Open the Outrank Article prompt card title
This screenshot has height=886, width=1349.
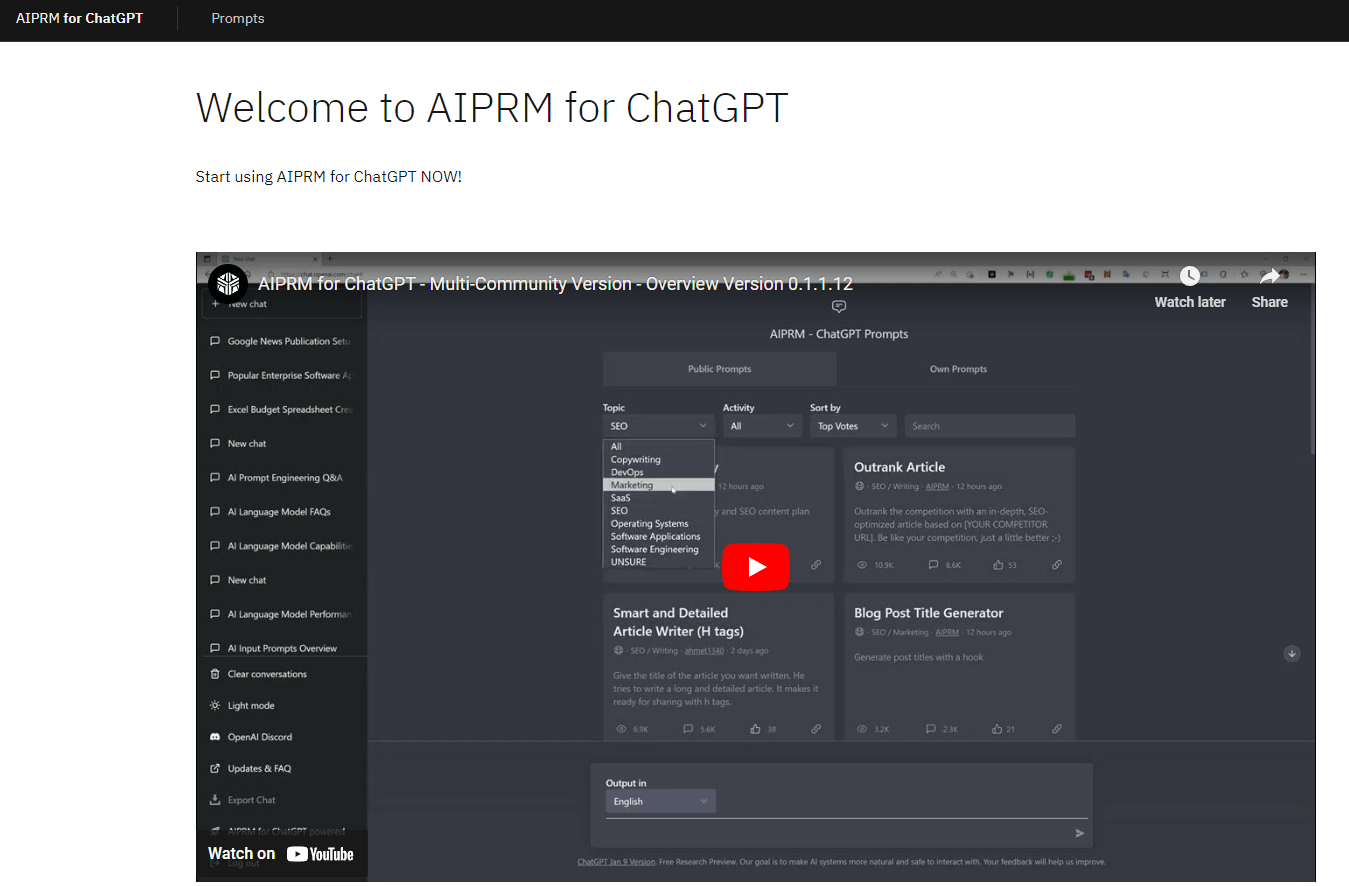(899, 467)
